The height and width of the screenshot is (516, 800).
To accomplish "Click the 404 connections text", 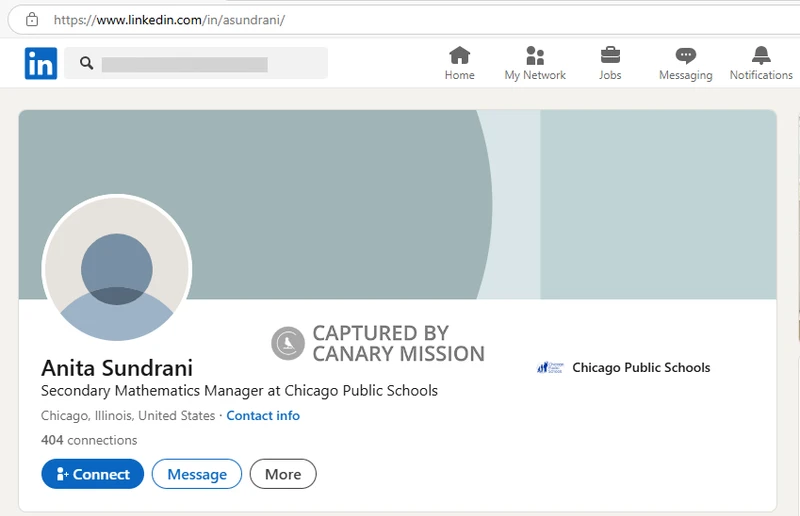I will pyautogui.click(x=89, y=440).
